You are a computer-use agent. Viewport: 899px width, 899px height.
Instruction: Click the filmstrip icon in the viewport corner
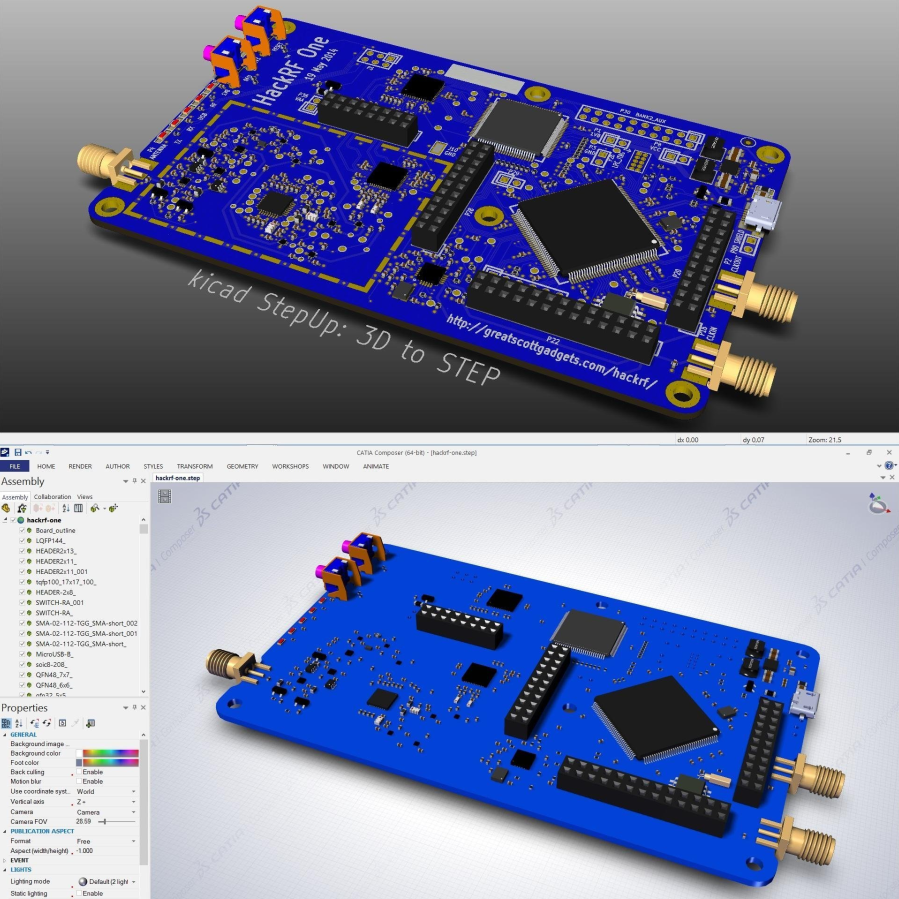(165, 495)
